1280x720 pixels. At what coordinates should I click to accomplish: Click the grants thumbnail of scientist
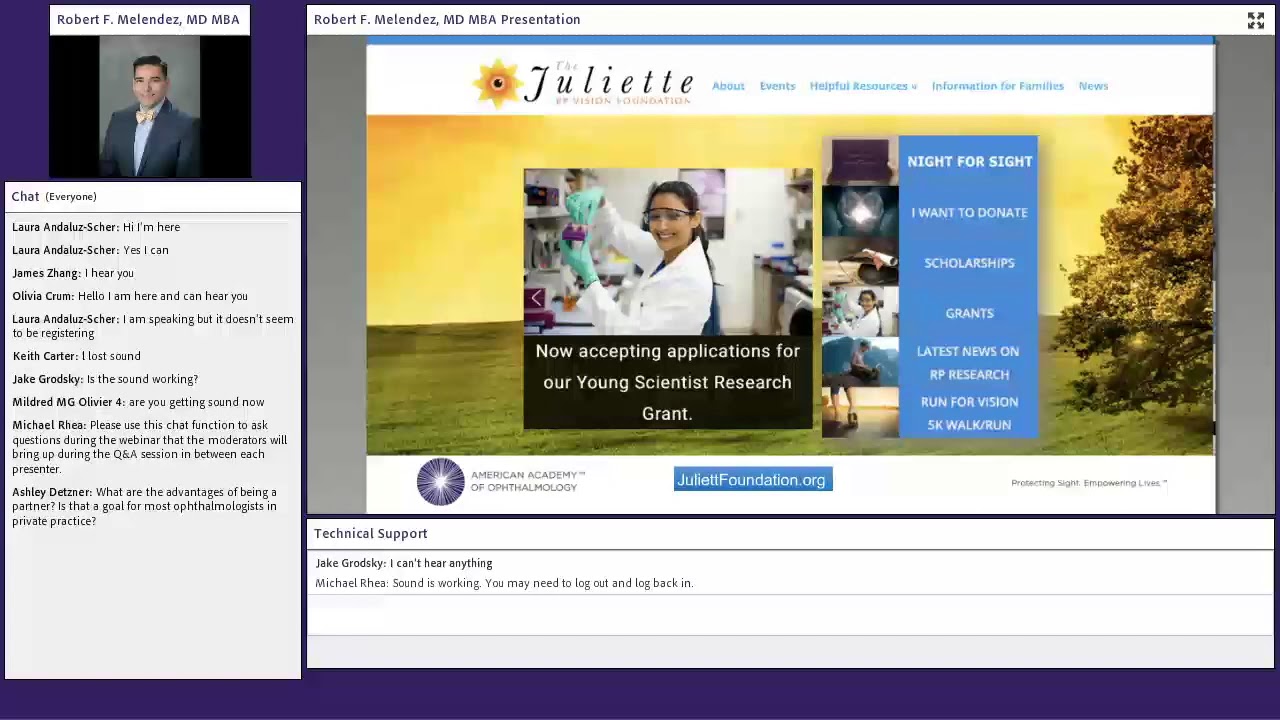[x=860, y=311]
